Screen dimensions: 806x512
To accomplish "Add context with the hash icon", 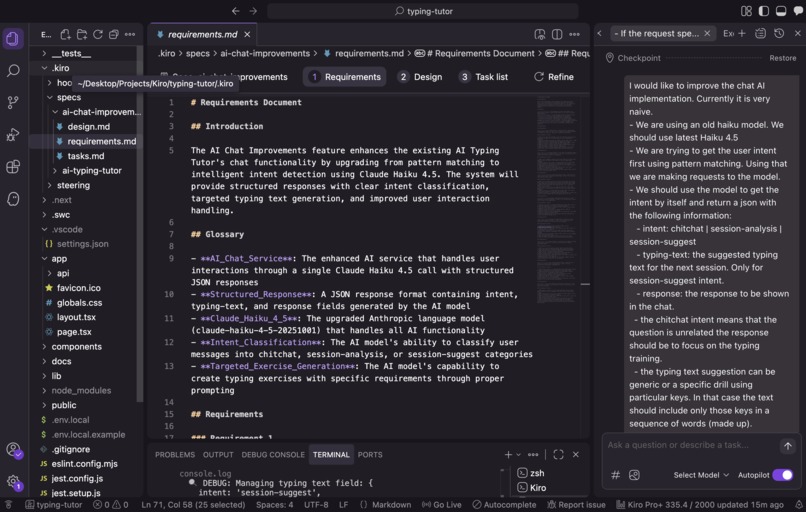I will [x=615, y=475].
